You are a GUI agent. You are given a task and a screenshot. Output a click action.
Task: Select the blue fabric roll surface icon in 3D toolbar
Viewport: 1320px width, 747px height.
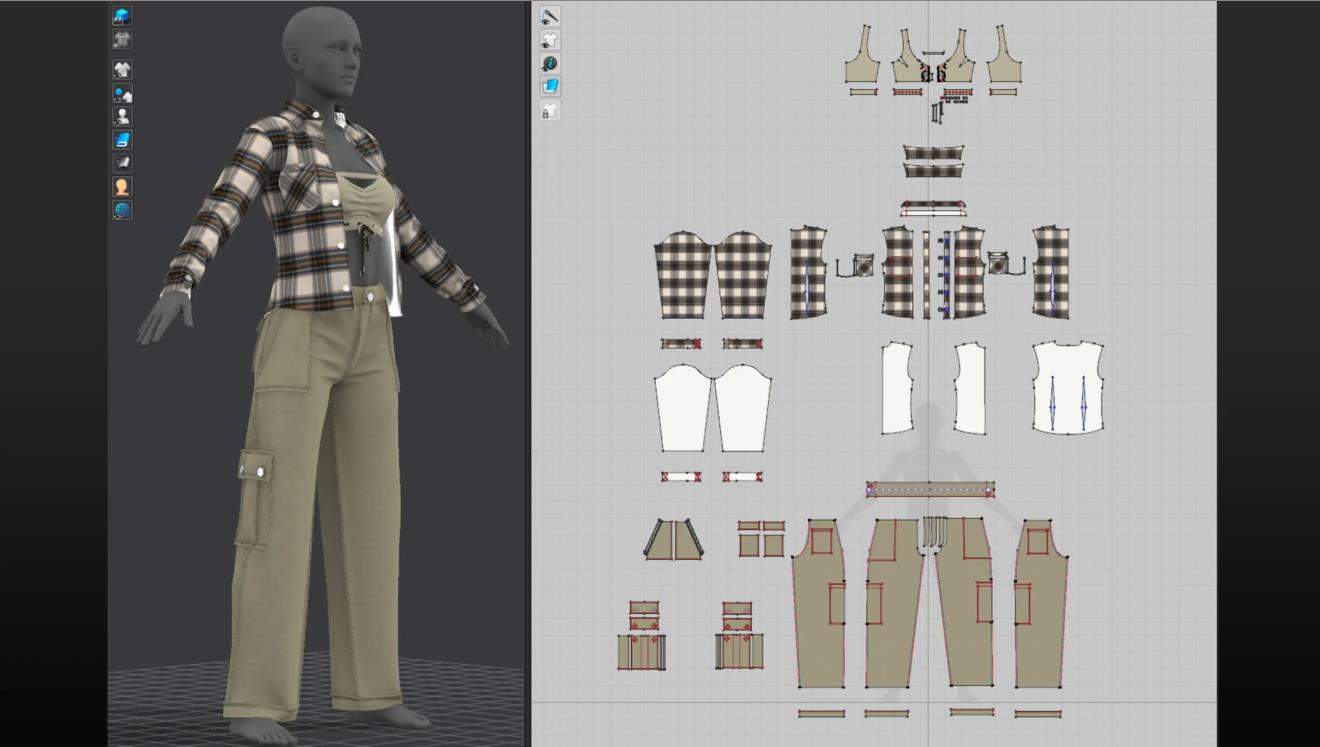click(x=122, y=140)
